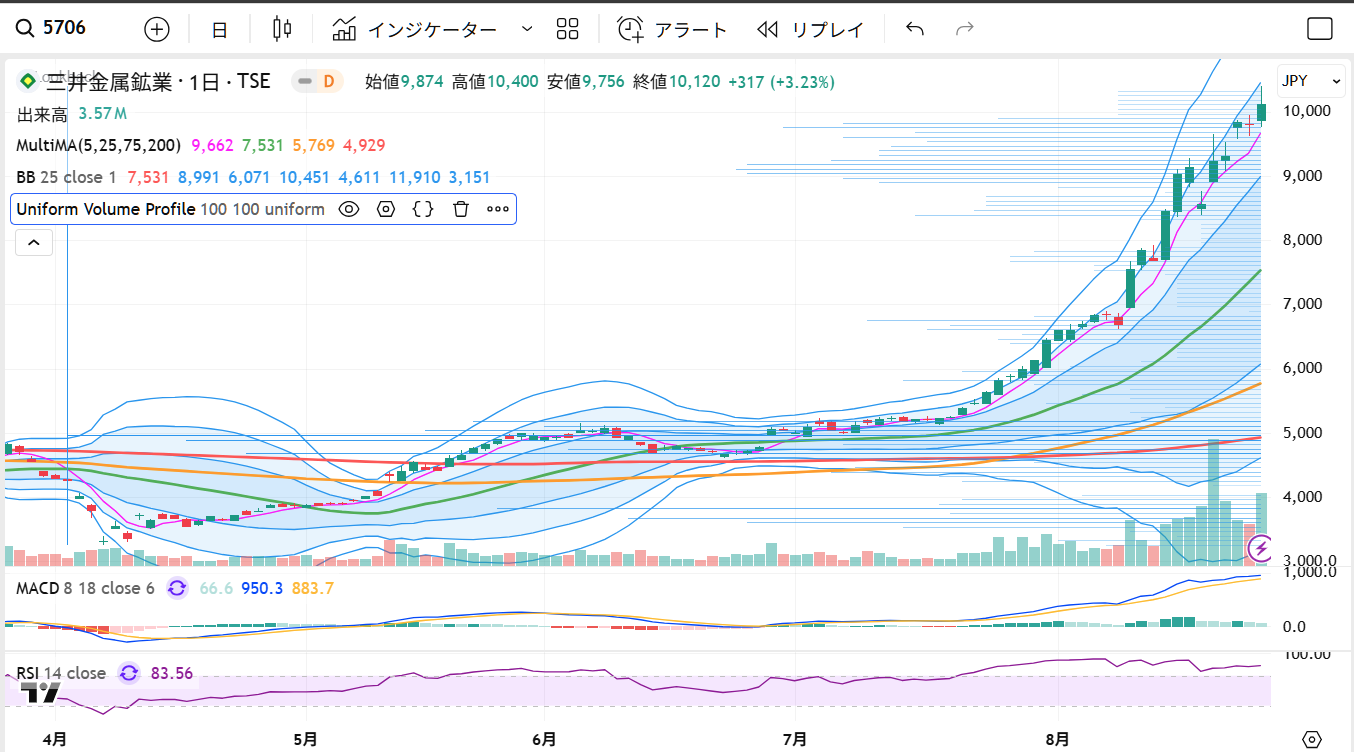1354x752 pixels.
Task: Click MultiMA value 4,929
Action: click(x=364, y=145)
